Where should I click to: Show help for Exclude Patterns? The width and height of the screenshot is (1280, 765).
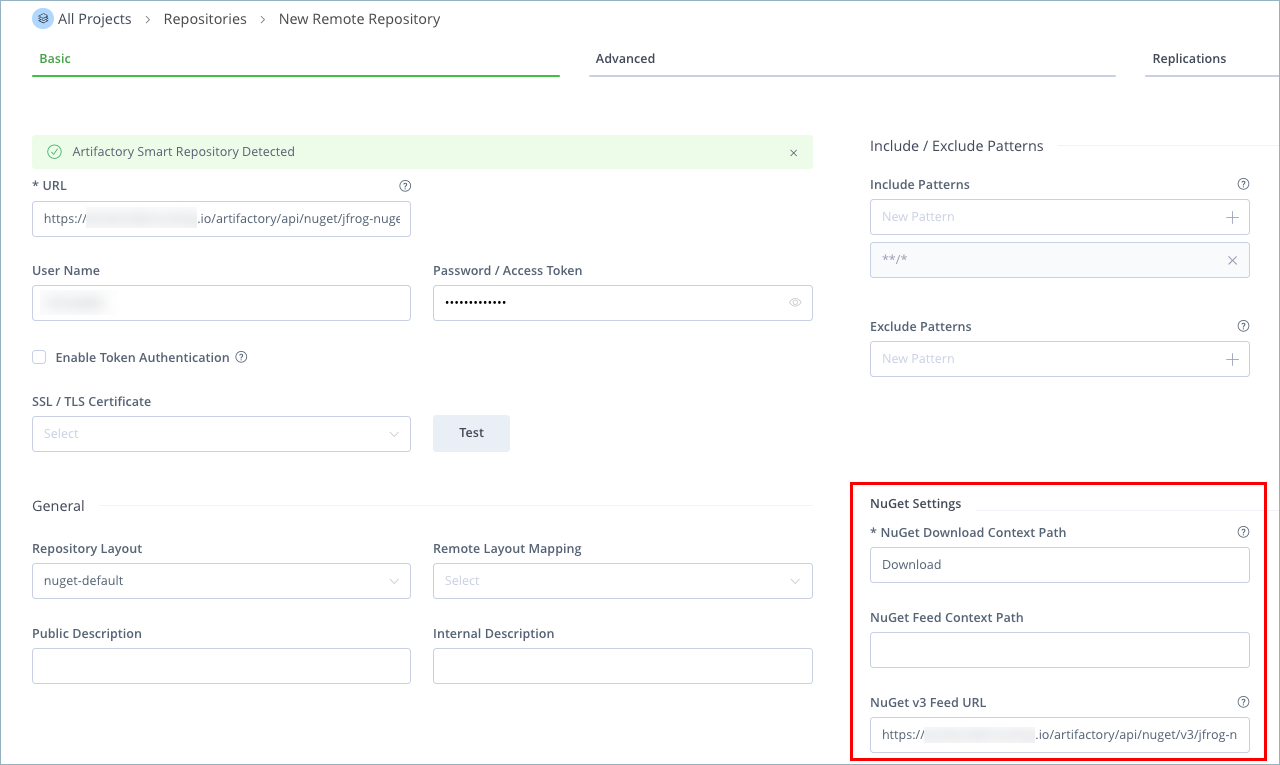click(x=1243, y=326)
